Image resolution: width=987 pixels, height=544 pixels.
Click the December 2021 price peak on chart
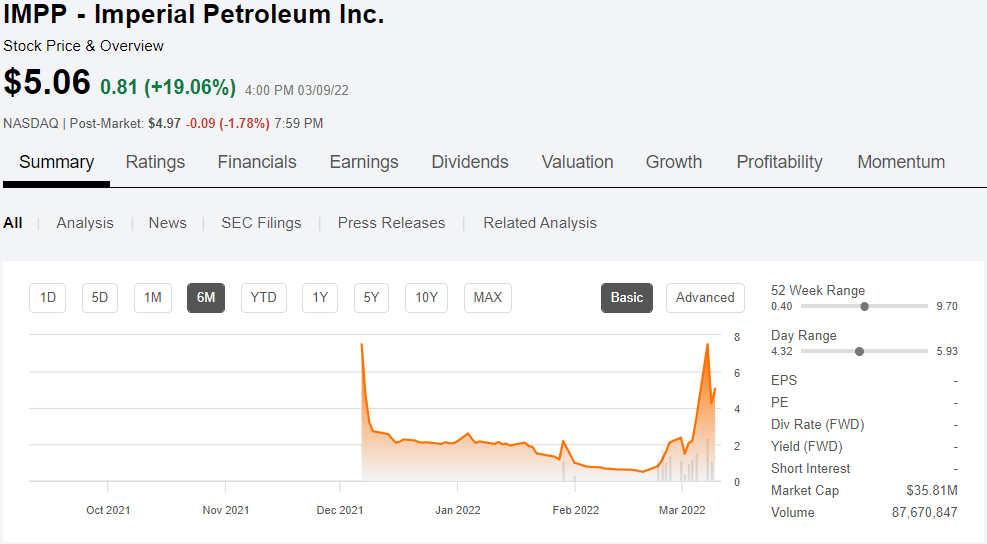click(362, 344)
